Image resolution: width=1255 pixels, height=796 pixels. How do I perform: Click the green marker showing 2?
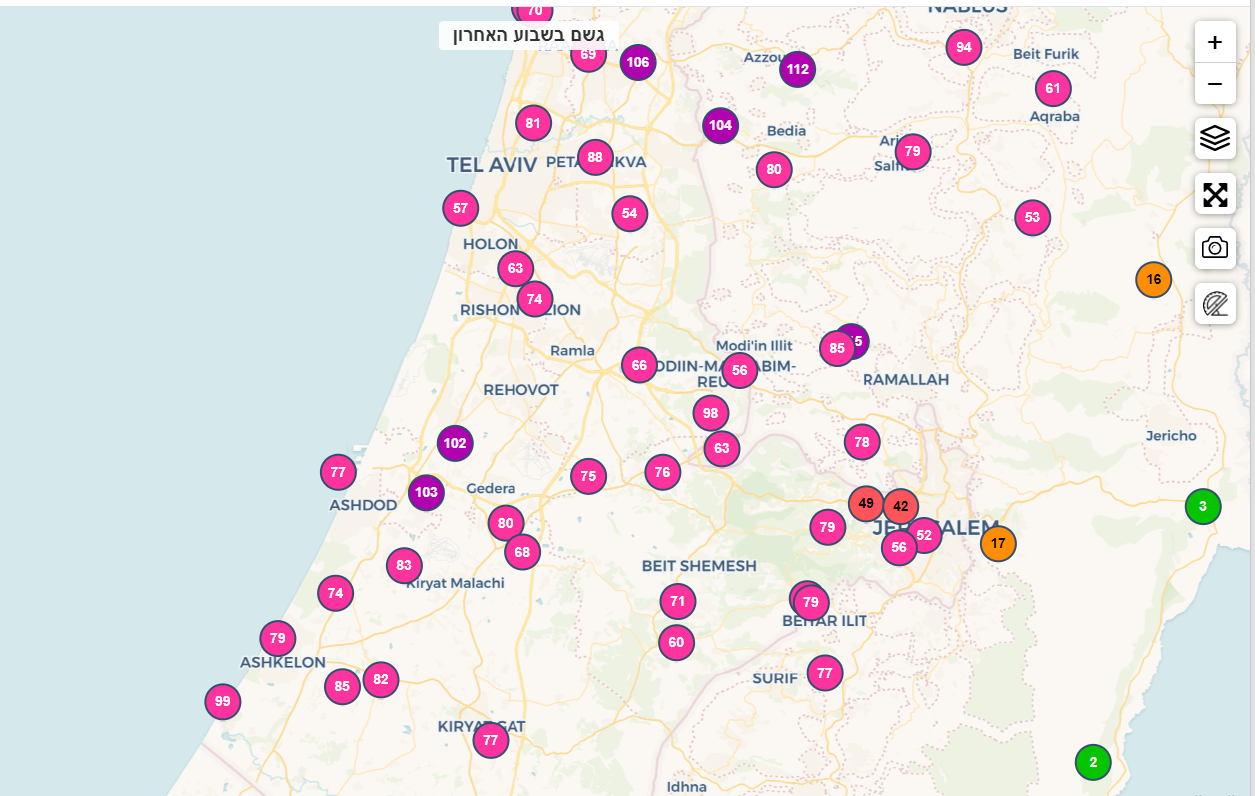pyautogui.click(x=1093, y=762)
